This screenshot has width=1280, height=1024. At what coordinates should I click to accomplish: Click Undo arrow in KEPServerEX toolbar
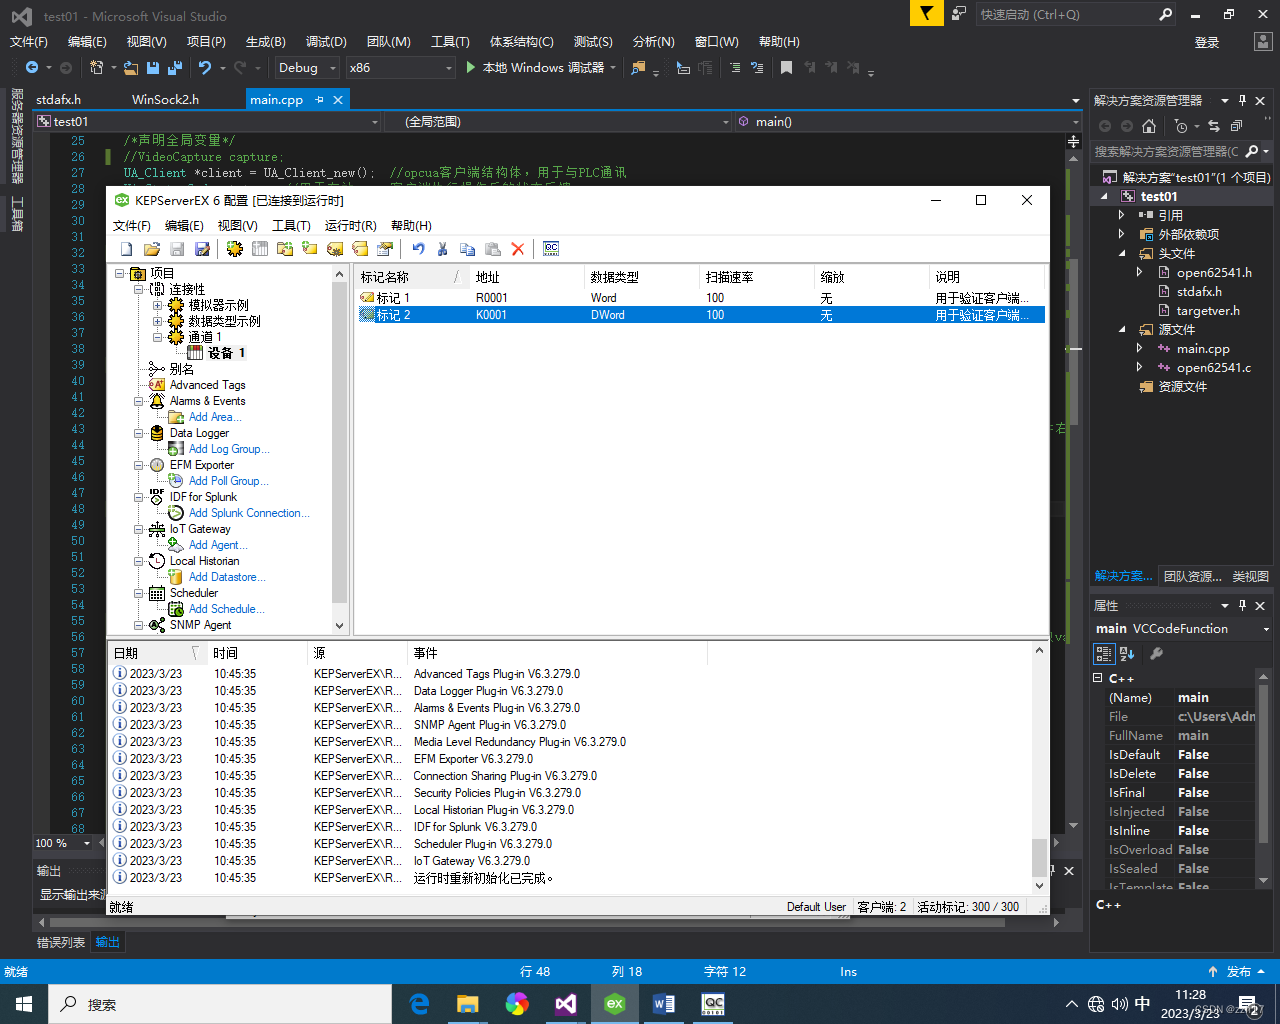(x=418, y=249)
